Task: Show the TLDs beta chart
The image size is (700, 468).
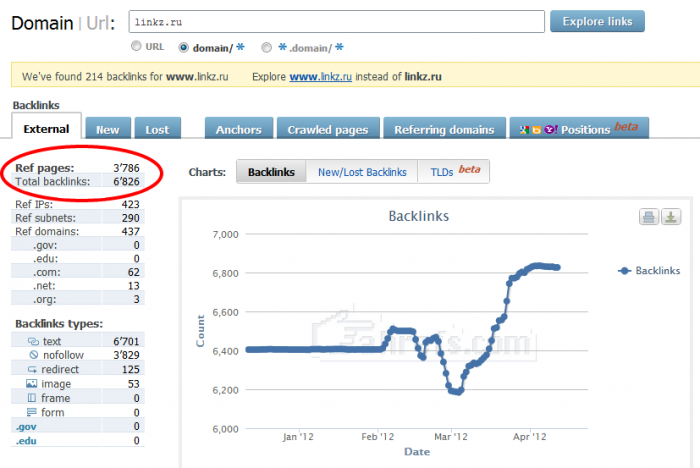Action: 454,172
